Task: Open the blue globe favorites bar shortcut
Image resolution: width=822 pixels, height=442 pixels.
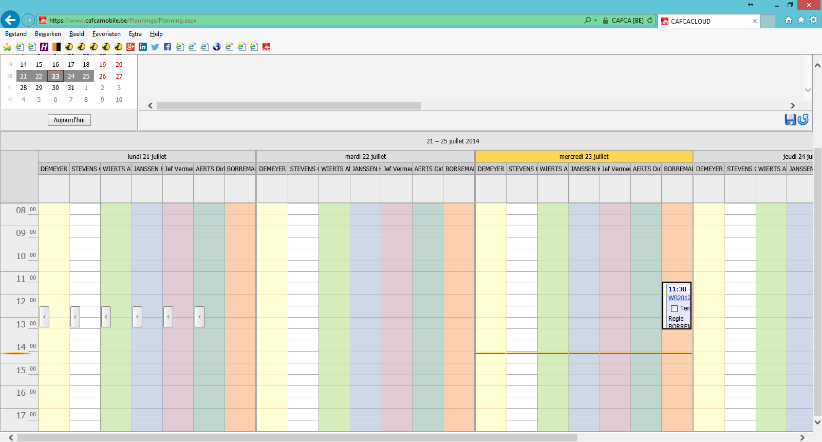Action: 217,47
